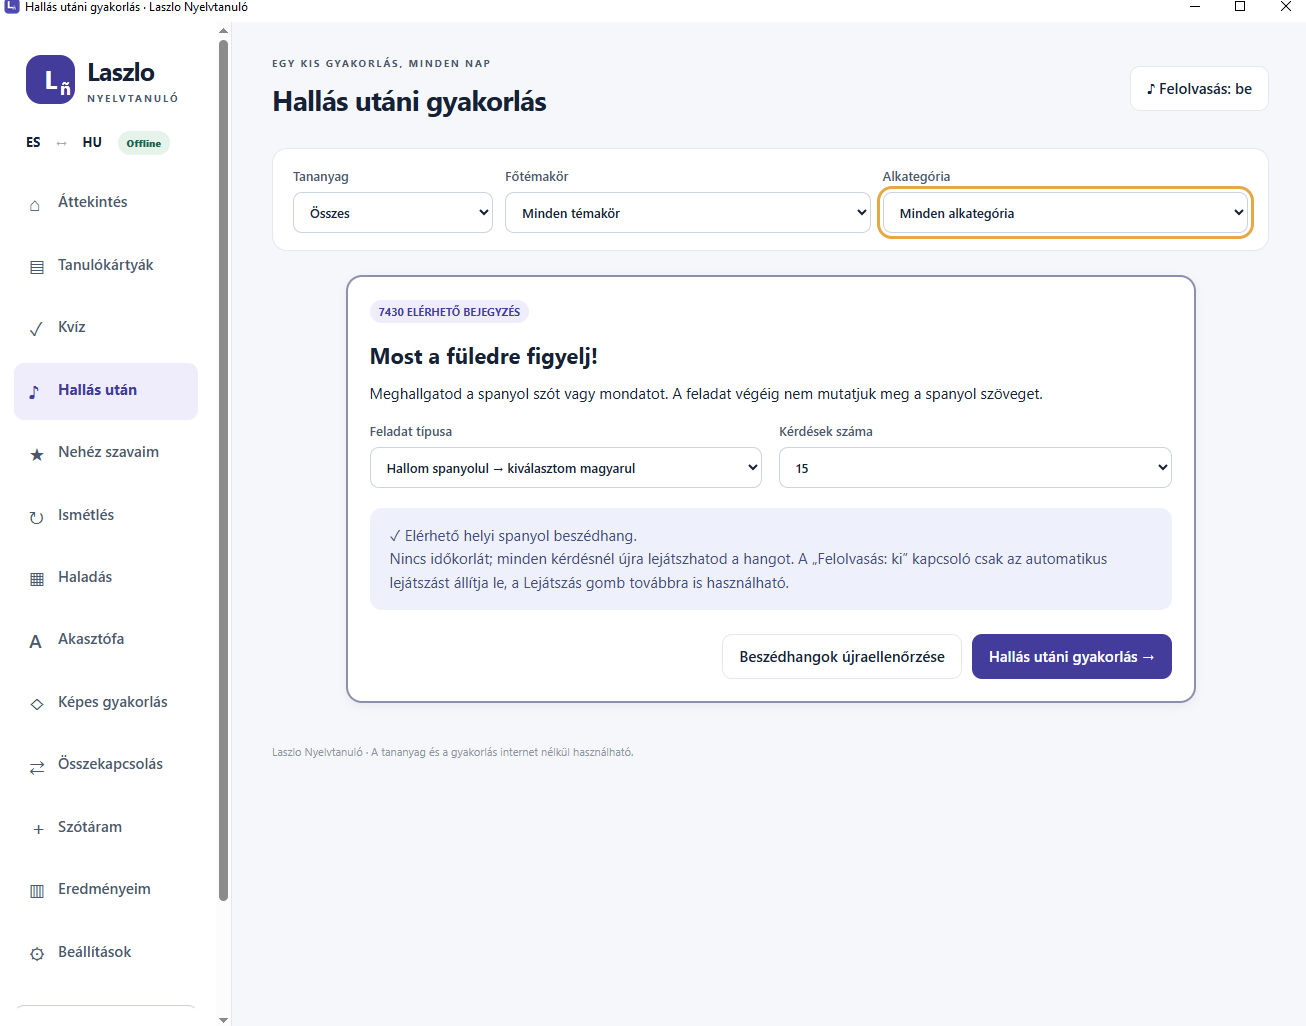
Task: Open the Főtémakör dropdown
Action: (688, 213)
